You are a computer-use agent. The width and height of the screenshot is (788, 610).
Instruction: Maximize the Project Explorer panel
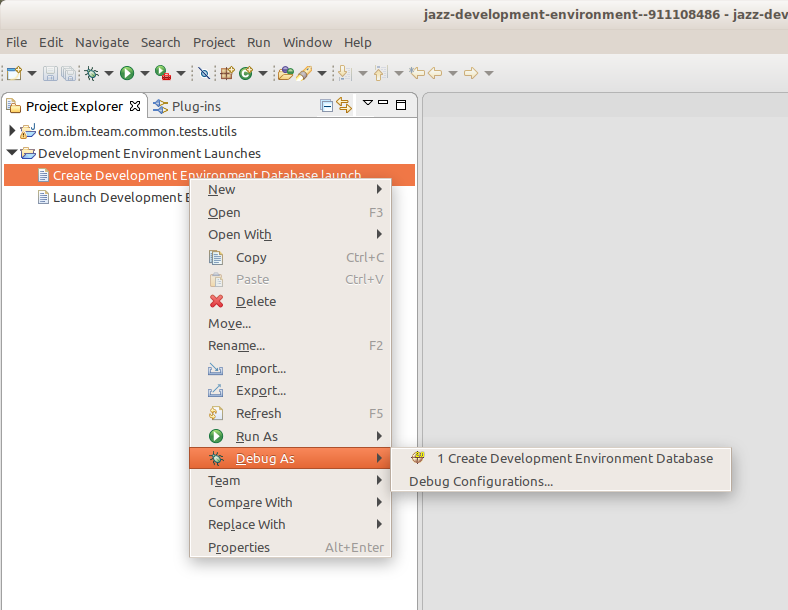(x=401, y=105)
